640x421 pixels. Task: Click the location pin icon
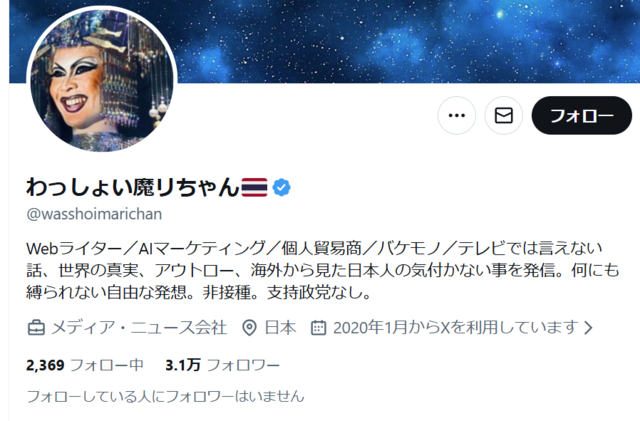pyautogui.click(x=249, y=327)
